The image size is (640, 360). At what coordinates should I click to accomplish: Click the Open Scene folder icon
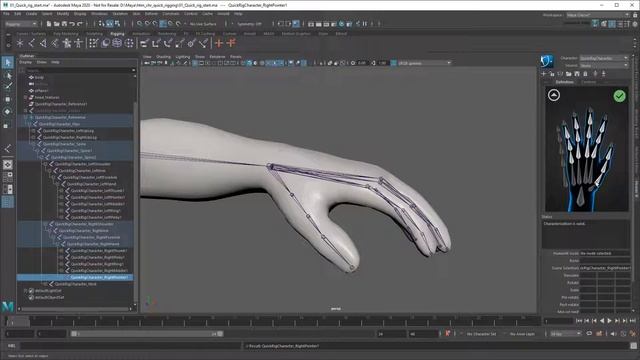tap(56, 24)
